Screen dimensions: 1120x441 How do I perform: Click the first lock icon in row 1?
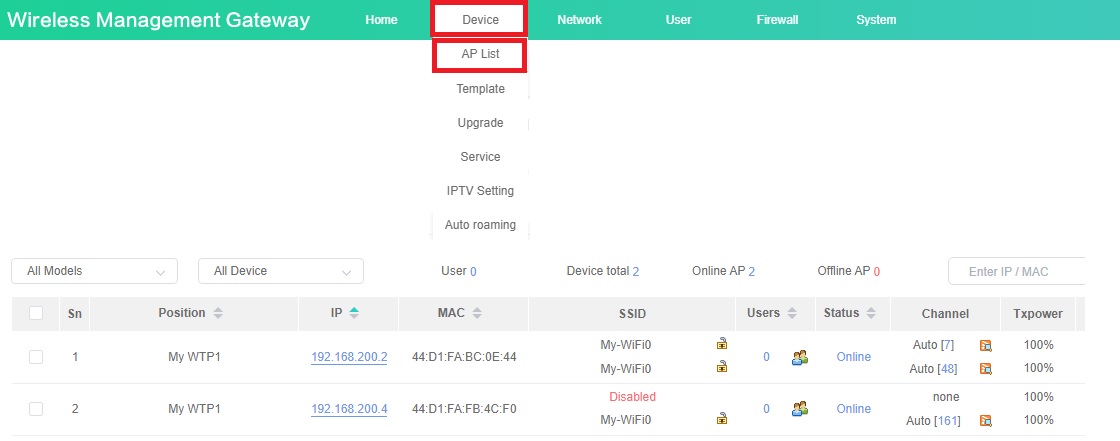coord(721,344)
